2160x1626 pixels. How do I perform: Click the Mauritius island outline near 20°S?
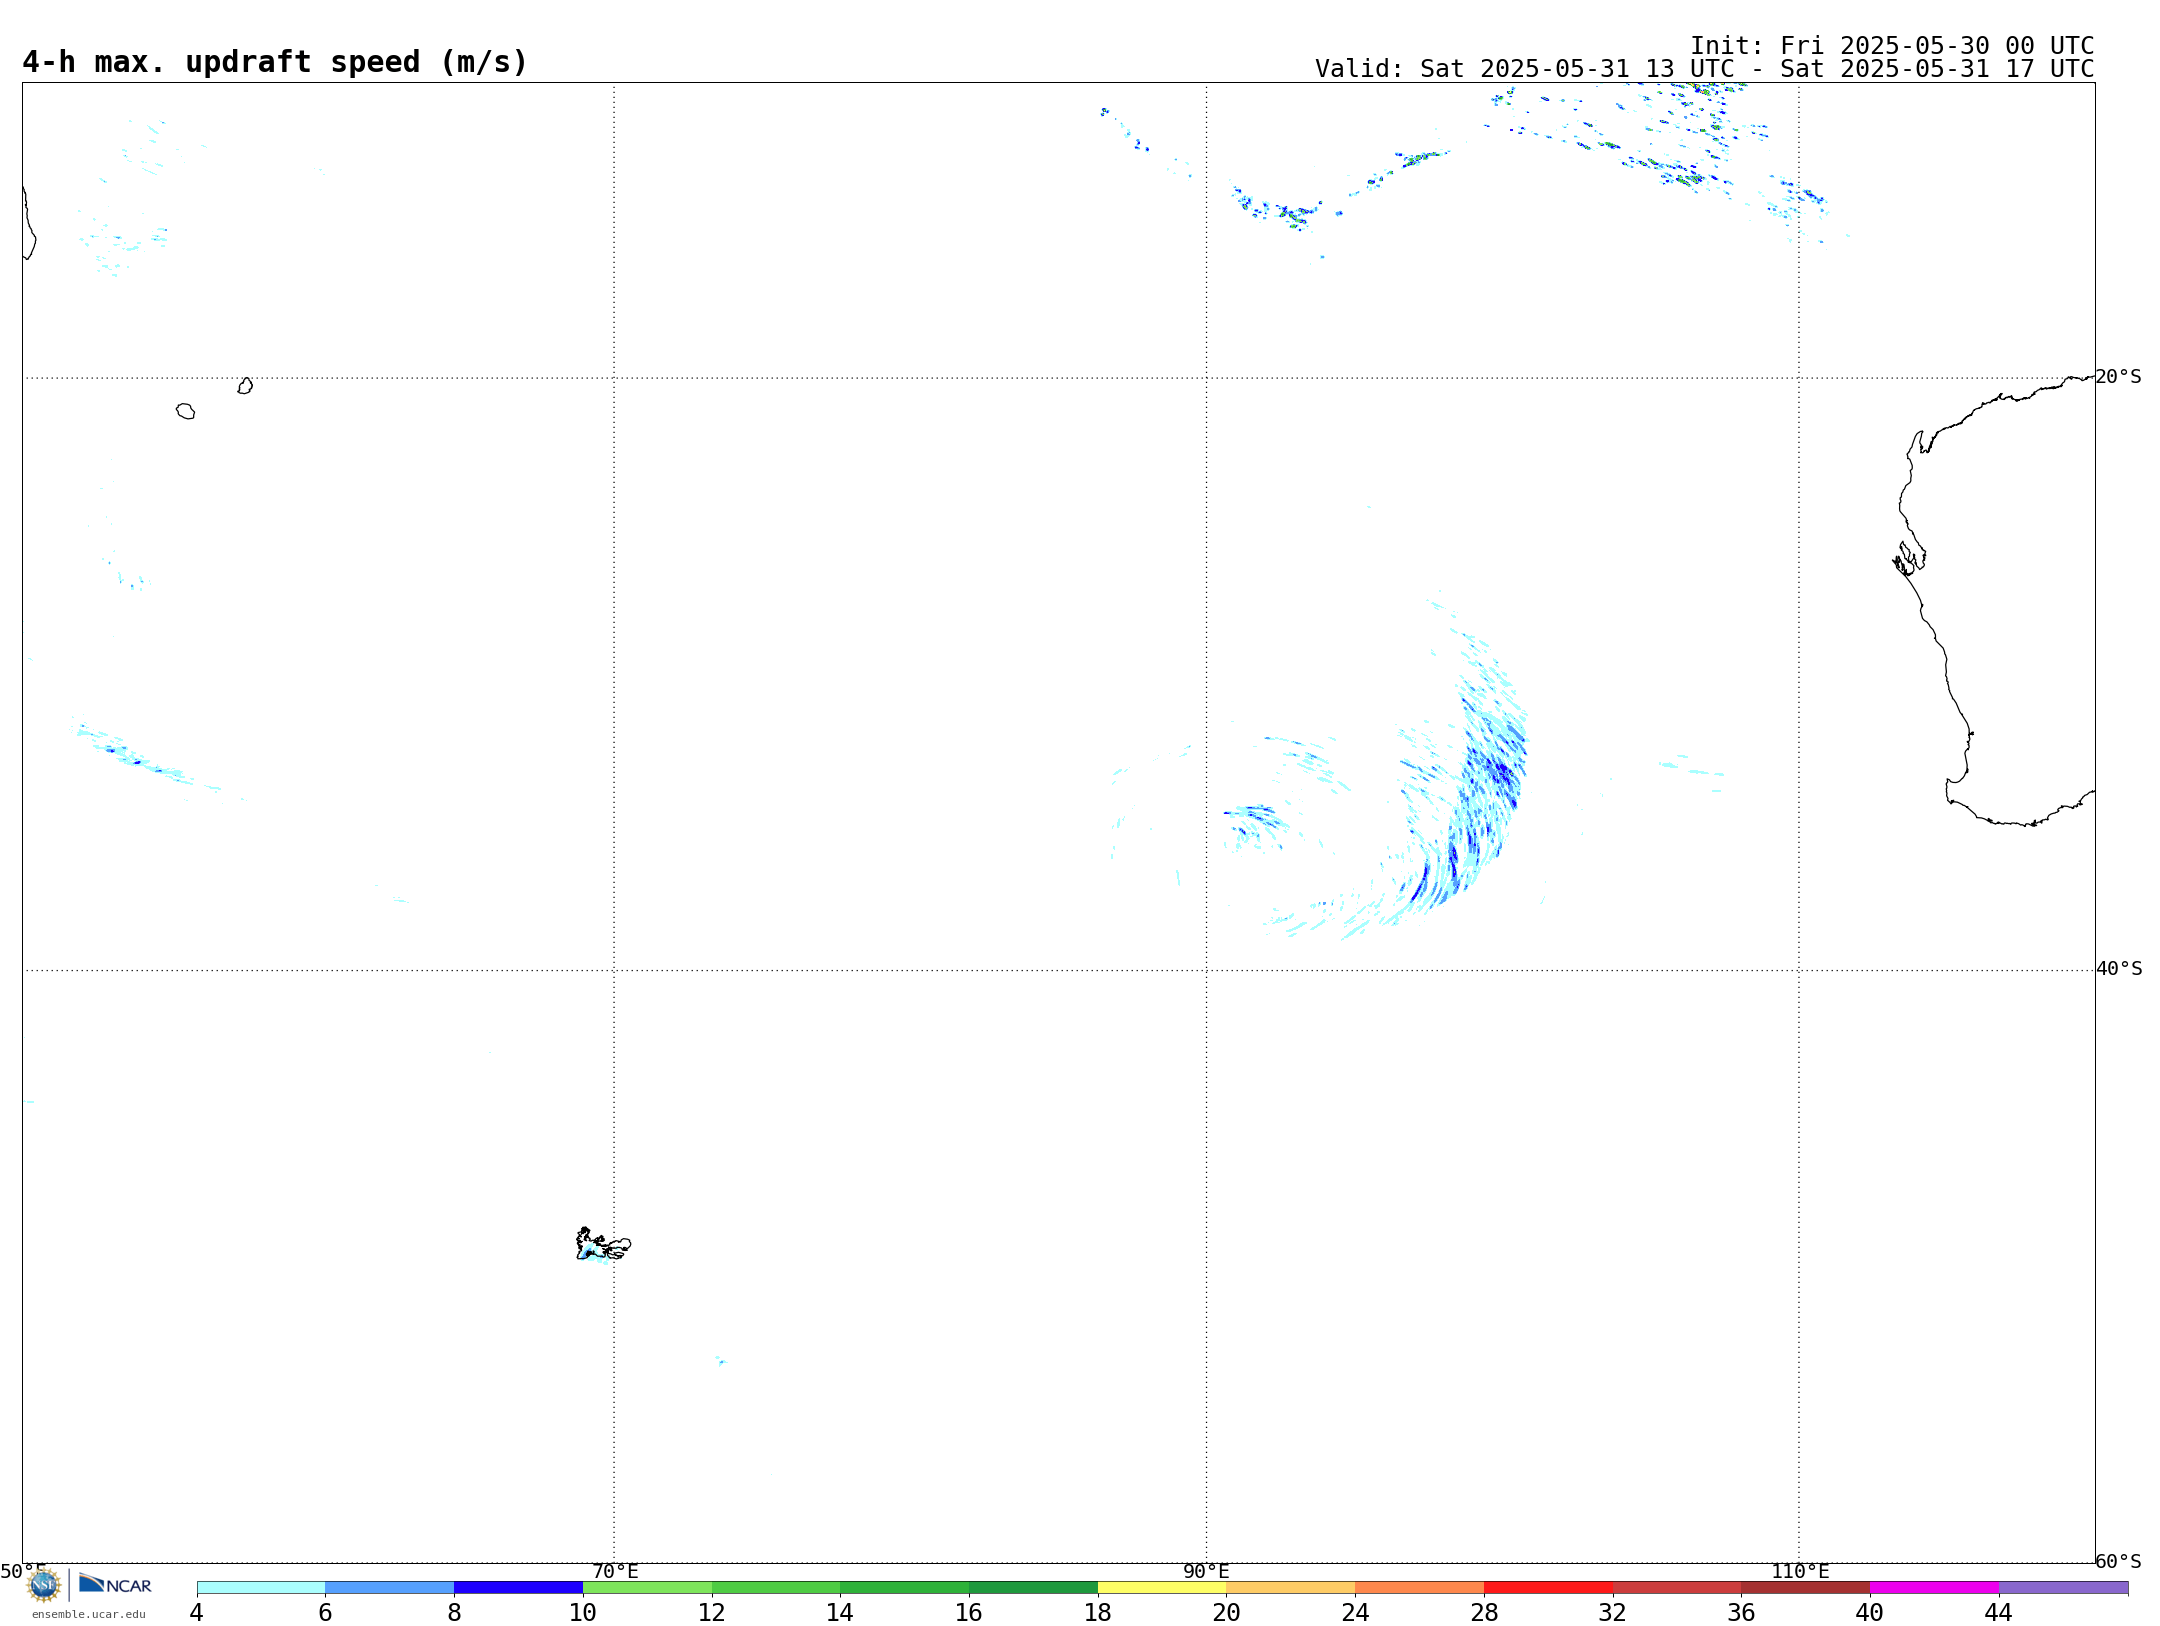coord(245,386)
